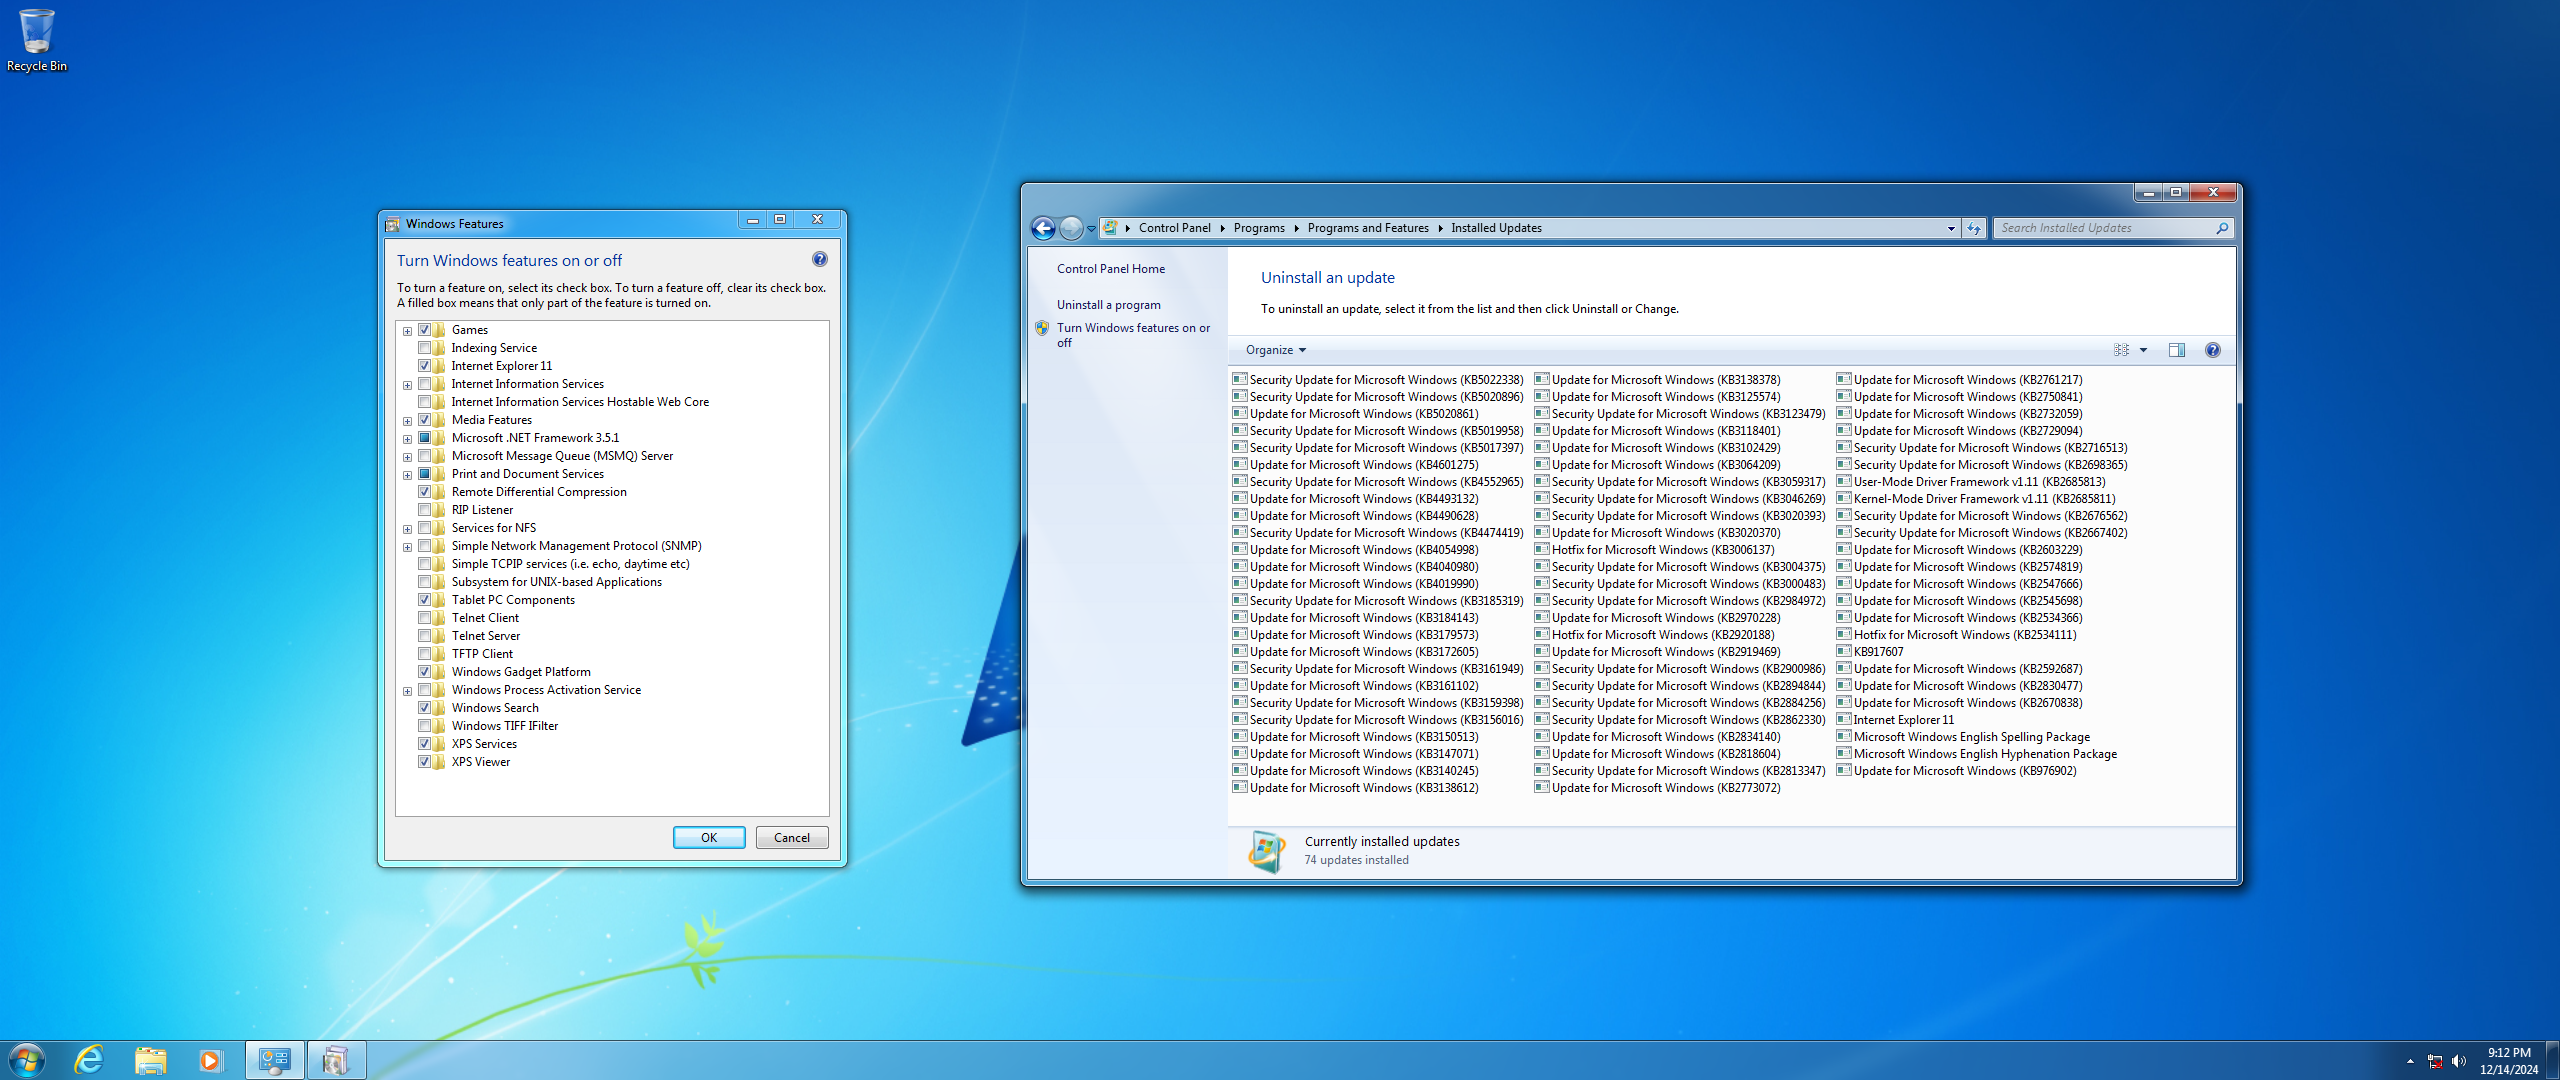This screenshot has height=1080, width=2560.
Task: Click Cancel in Windows Features dialog
Action: [x=792, y=838]
